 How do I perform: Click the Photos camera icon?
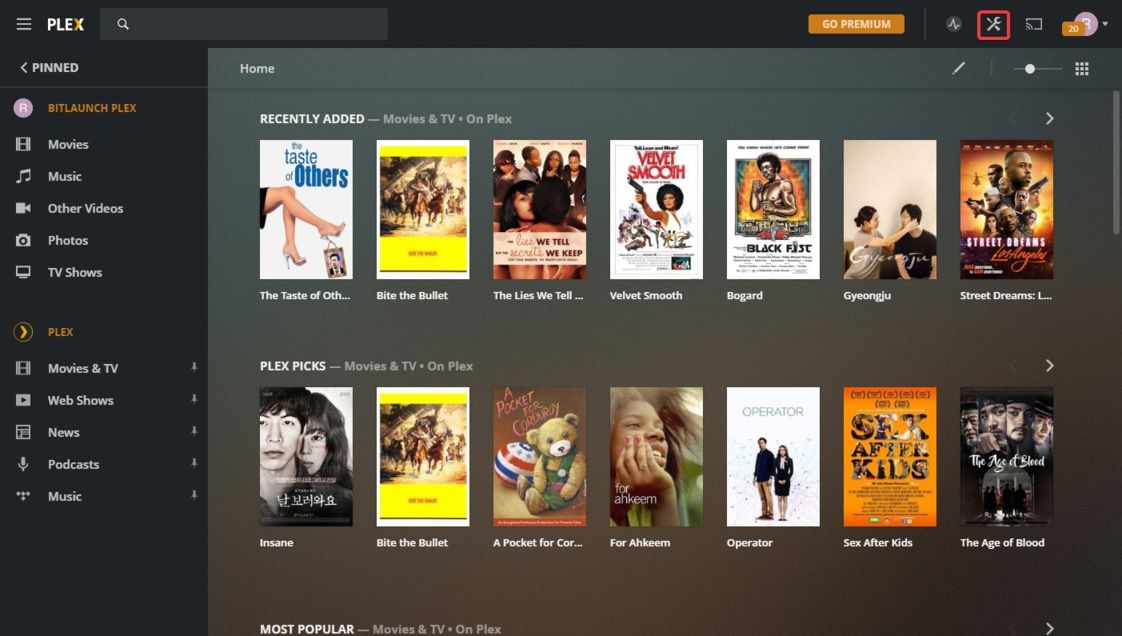pyautogui.click(x=23, y=240)
